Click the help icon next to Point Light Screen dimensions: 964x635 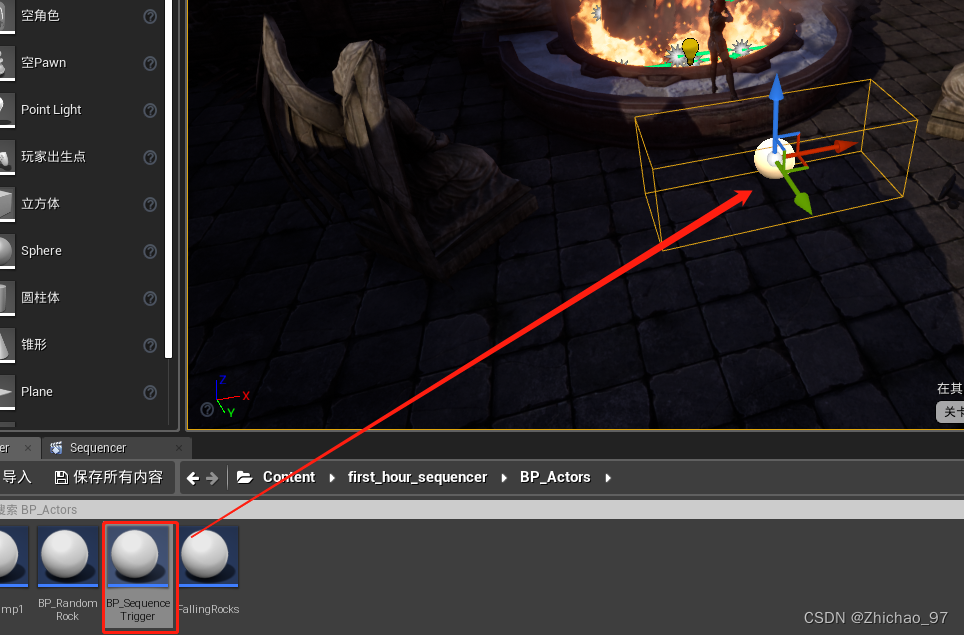pyautogui.click(x=150, y=110)
